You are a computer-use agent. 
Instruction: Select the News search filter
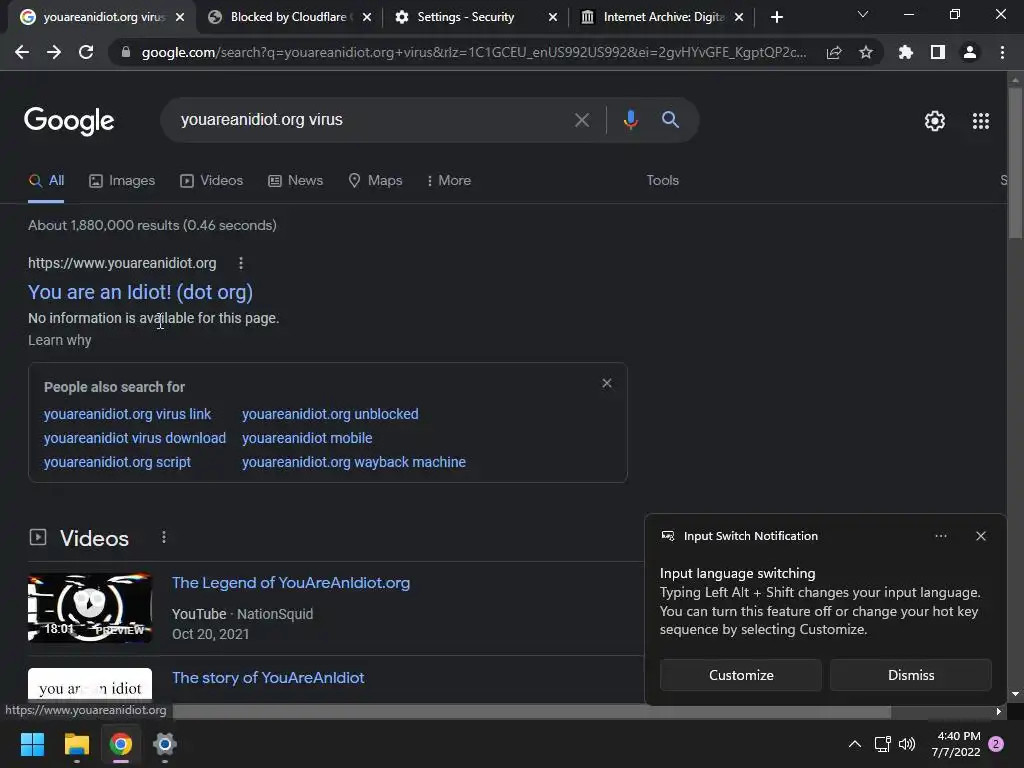(295, 180)
